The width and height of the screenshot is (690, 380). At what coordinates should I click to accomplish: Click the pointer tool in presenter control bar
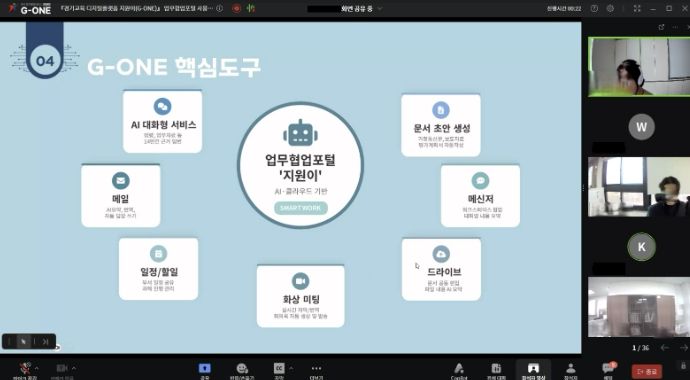coord(23,342)
